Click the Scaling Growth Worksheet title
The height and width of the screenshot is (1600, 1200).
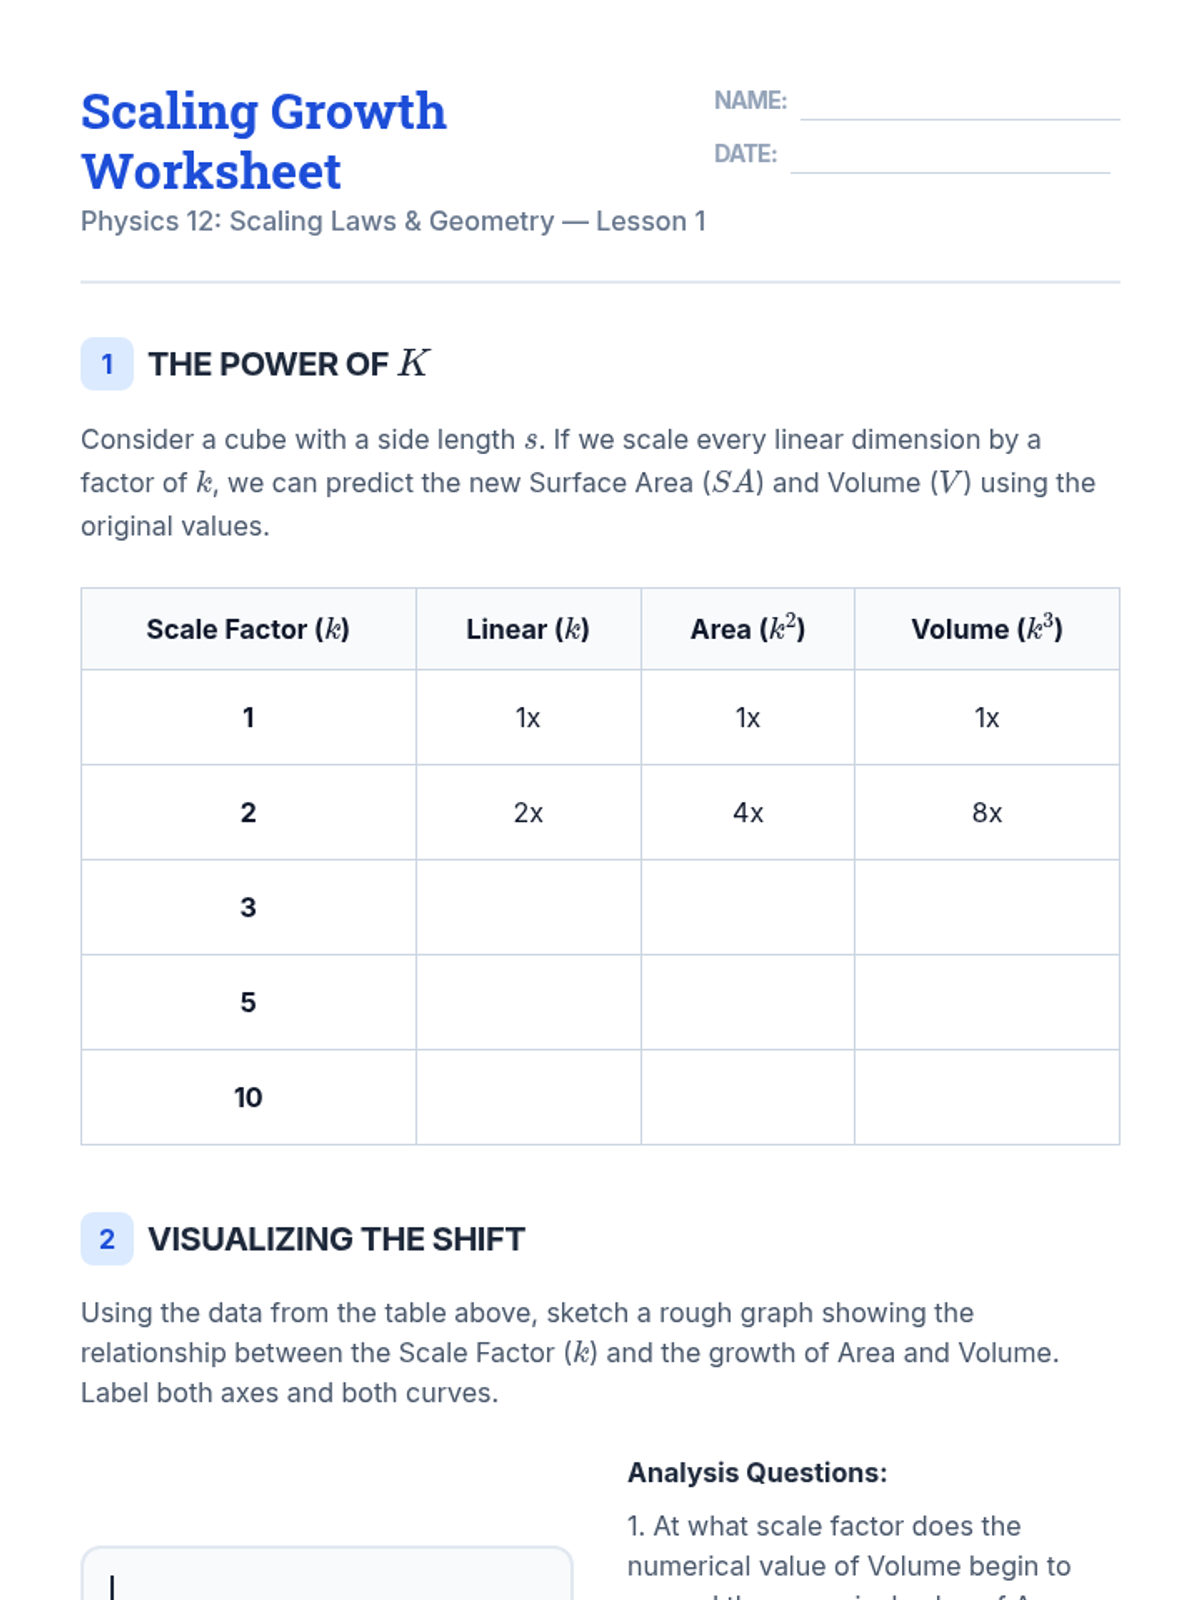pos(263,141)
